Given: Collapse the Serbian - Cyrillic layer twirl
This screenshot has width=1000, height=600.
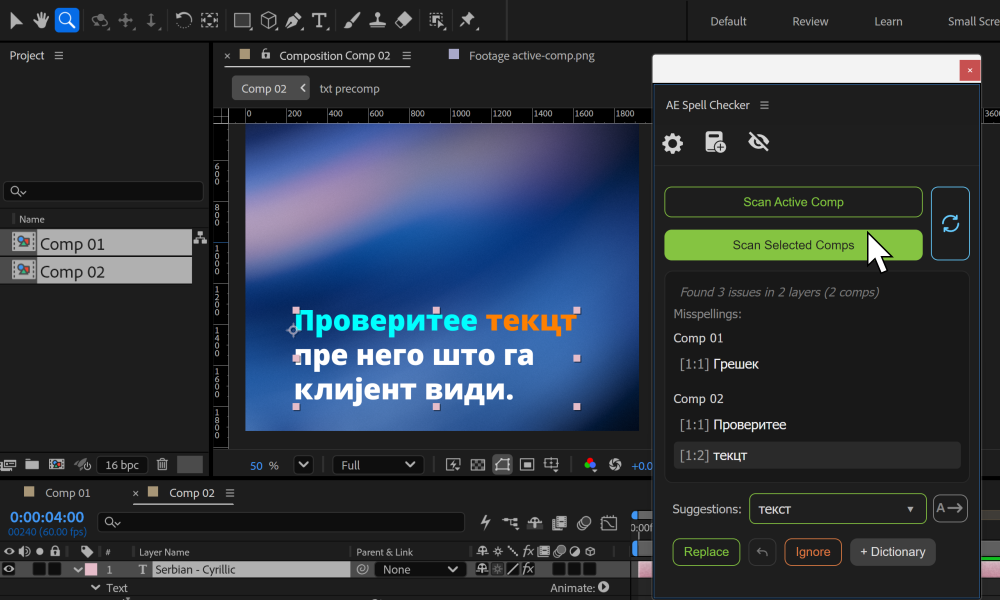Looking at the screenshot, I should tap(78, 569).
